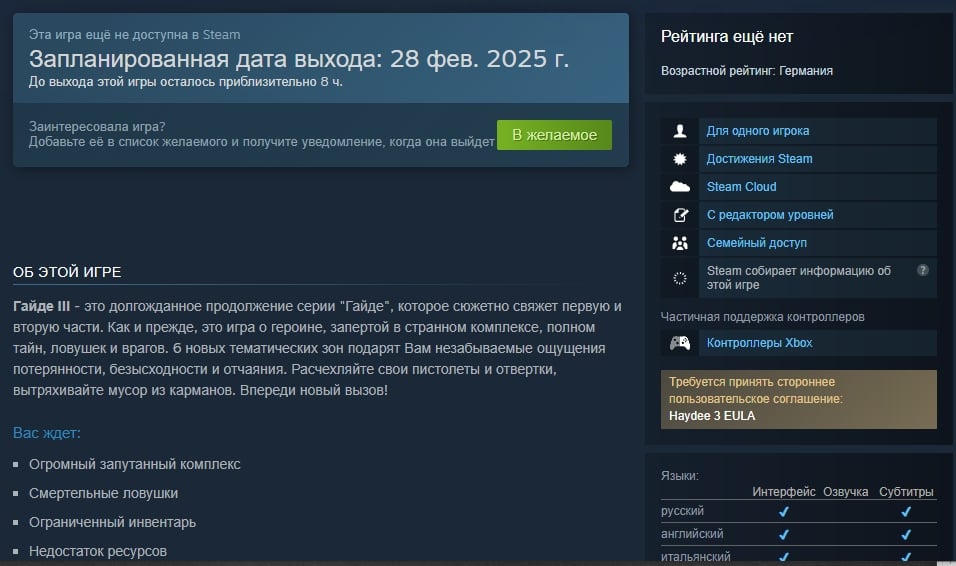Click the single-player person icon
The width and height of the screenshot is (956, 566).
pos(680,131)
